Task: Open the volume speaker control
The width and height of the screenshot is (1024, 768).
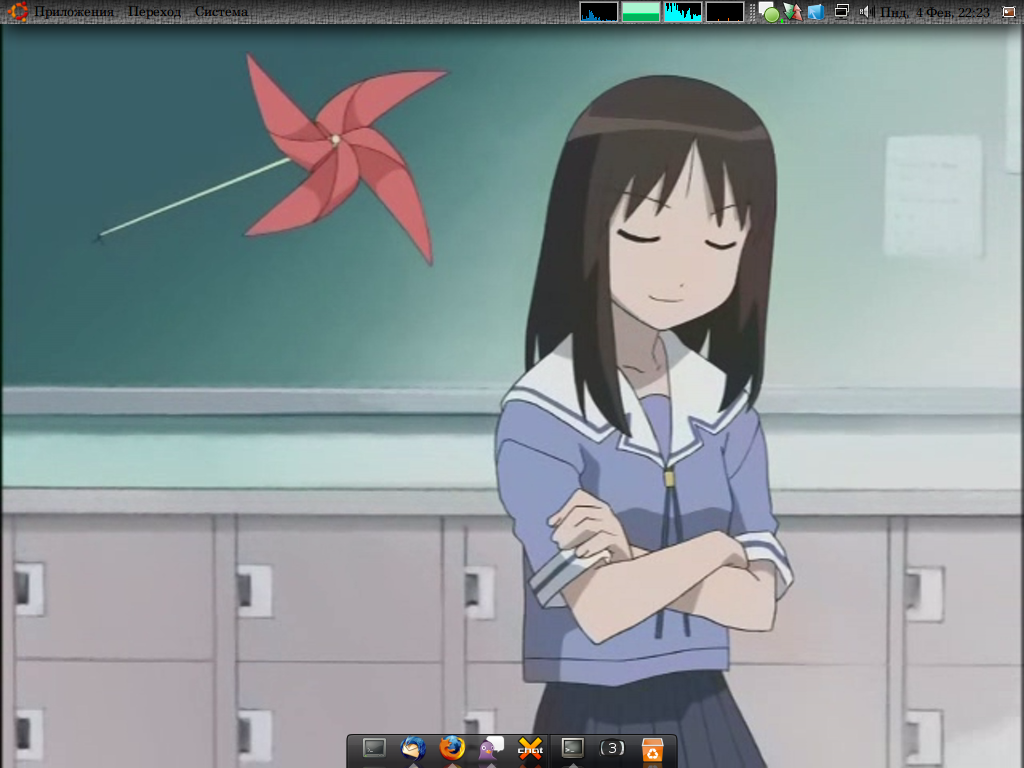Action: [x=866, y=12]
